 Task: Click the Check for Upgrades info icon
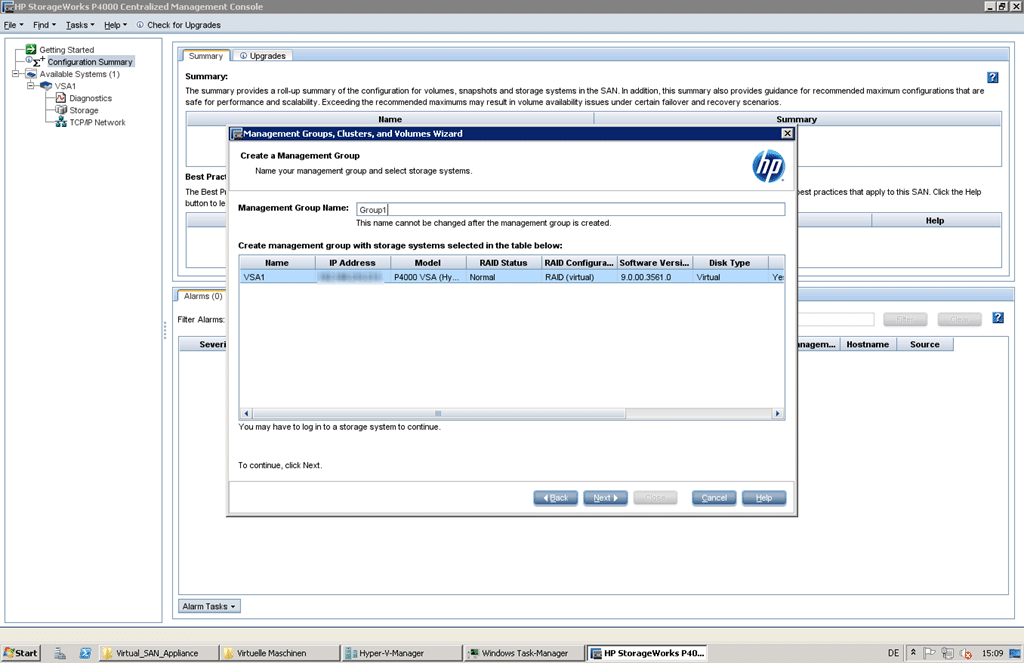point(140,25)
